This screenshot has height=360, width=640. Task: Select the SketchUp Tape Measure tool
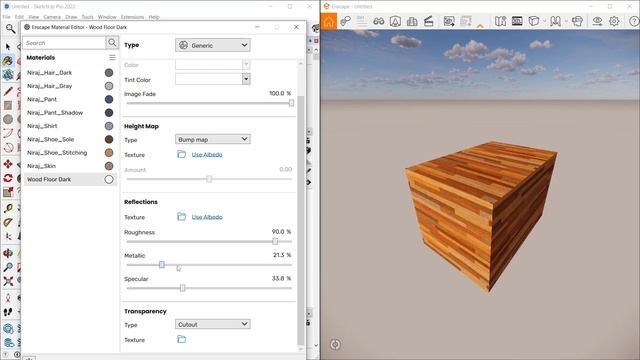click(8, 209)
